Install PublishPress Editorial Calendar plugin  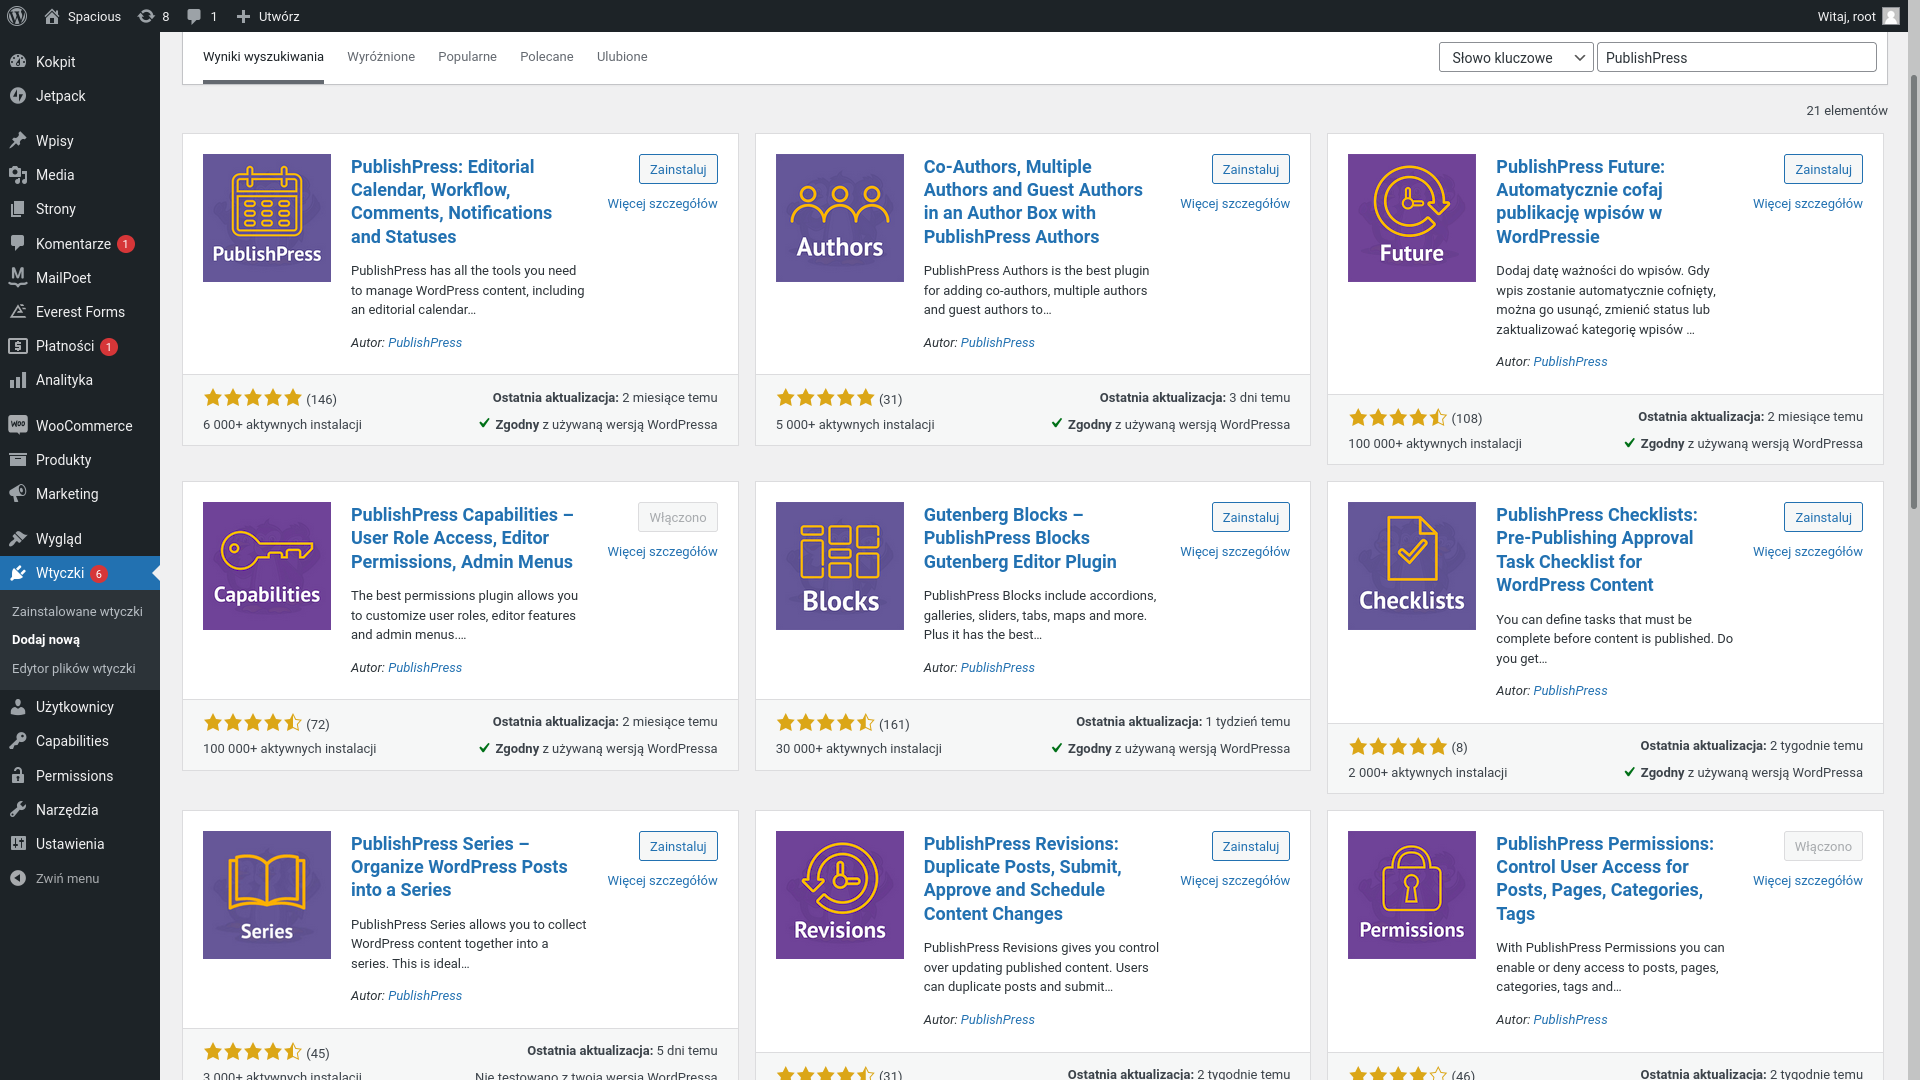pos(678,169)
